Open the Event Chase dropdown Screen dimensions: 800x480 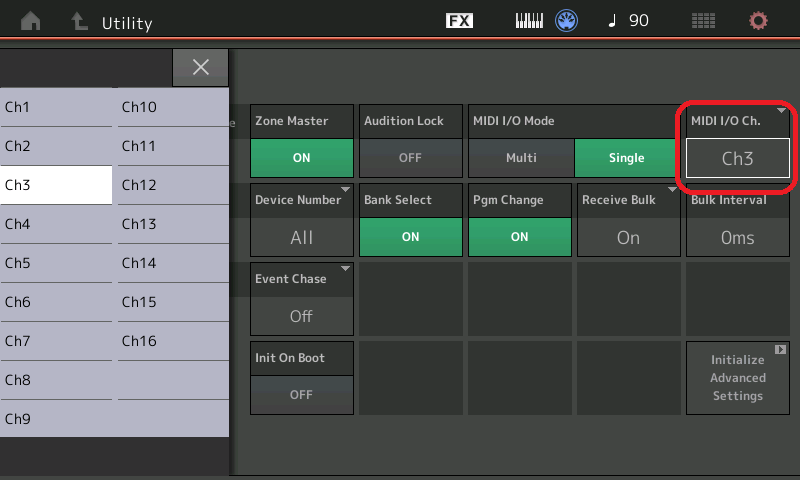pos(301,316)
